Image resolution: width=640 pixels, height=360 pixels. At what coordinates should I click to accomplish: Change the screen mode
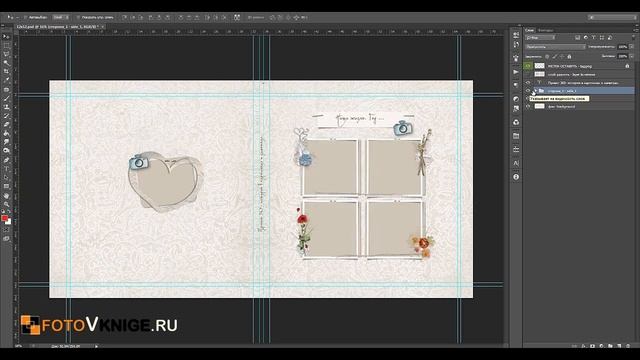[x=6, y=239]
